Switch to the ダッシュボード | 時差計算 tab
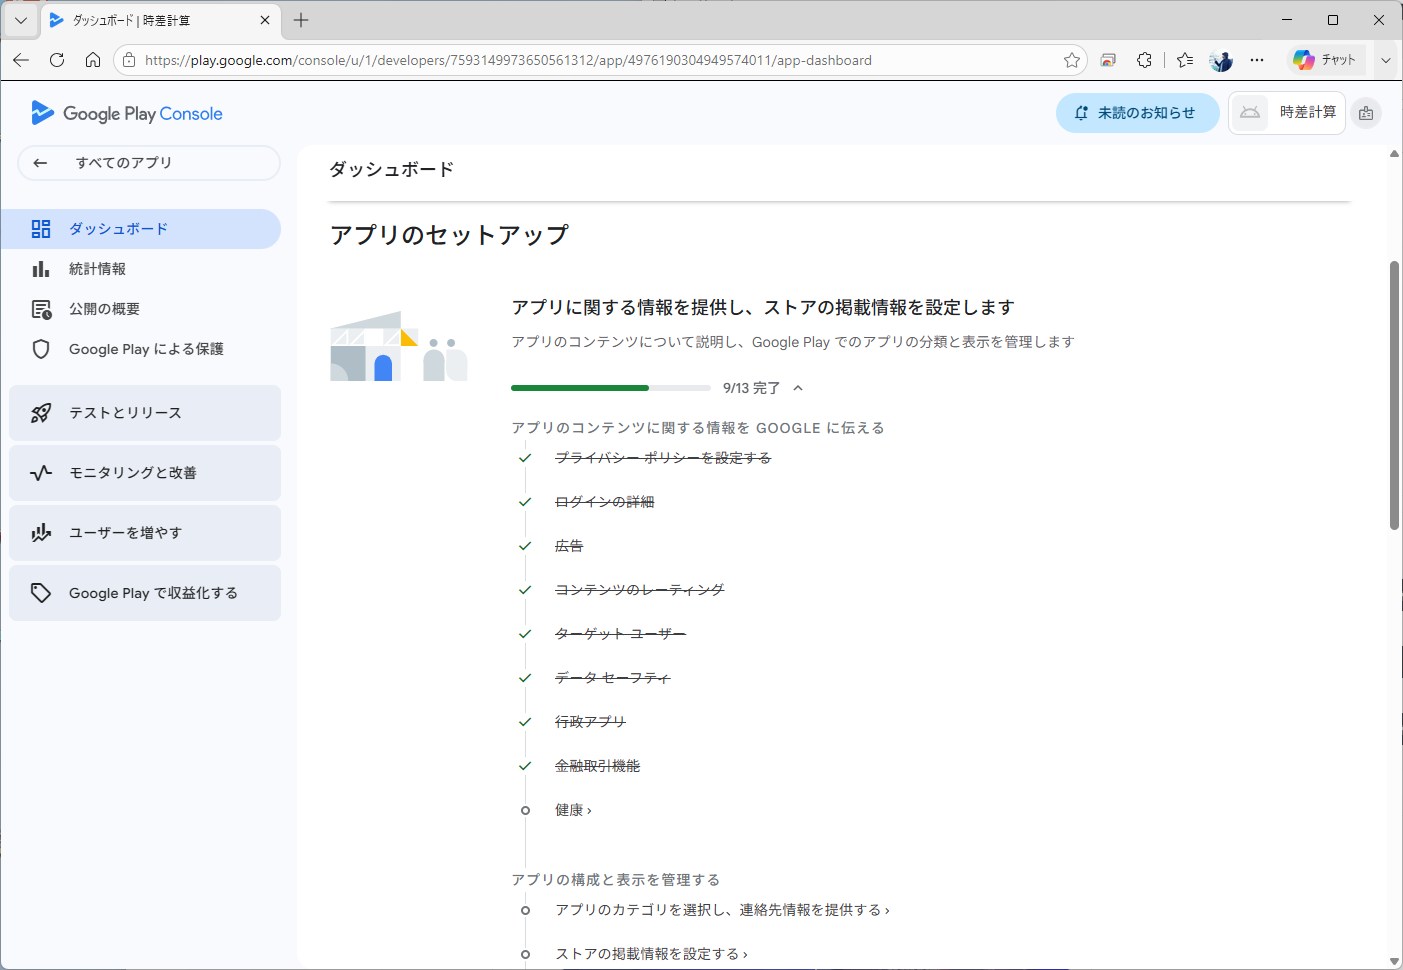1403x970 pixels. (161, 20)
